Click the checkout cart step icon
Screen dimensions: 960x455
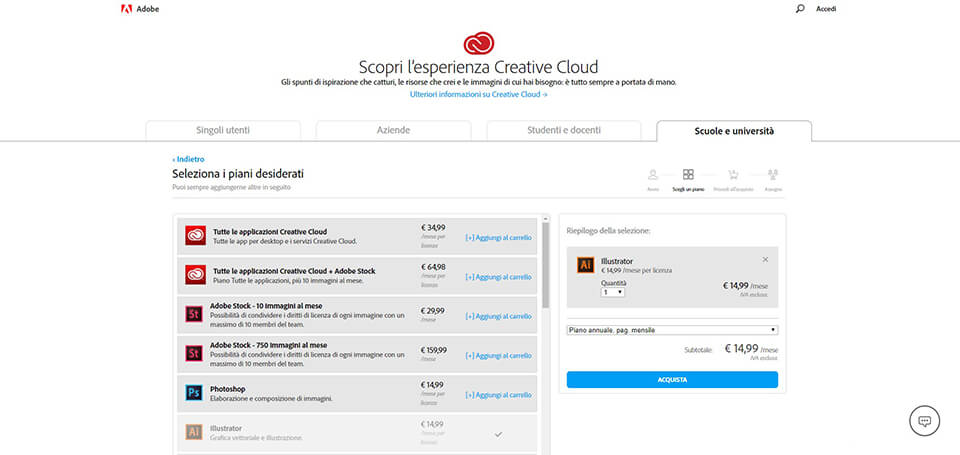click(x=733, y=175)
